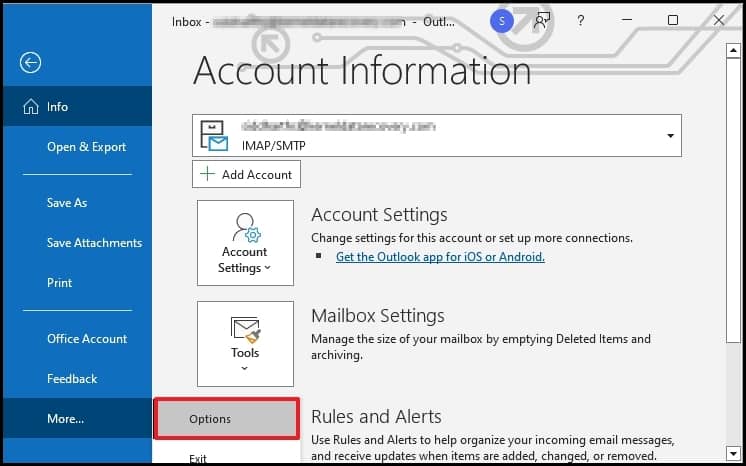Click the back arrow in the sidebar
The width and height of the screenshot is (746, 466).
point(30,62)
